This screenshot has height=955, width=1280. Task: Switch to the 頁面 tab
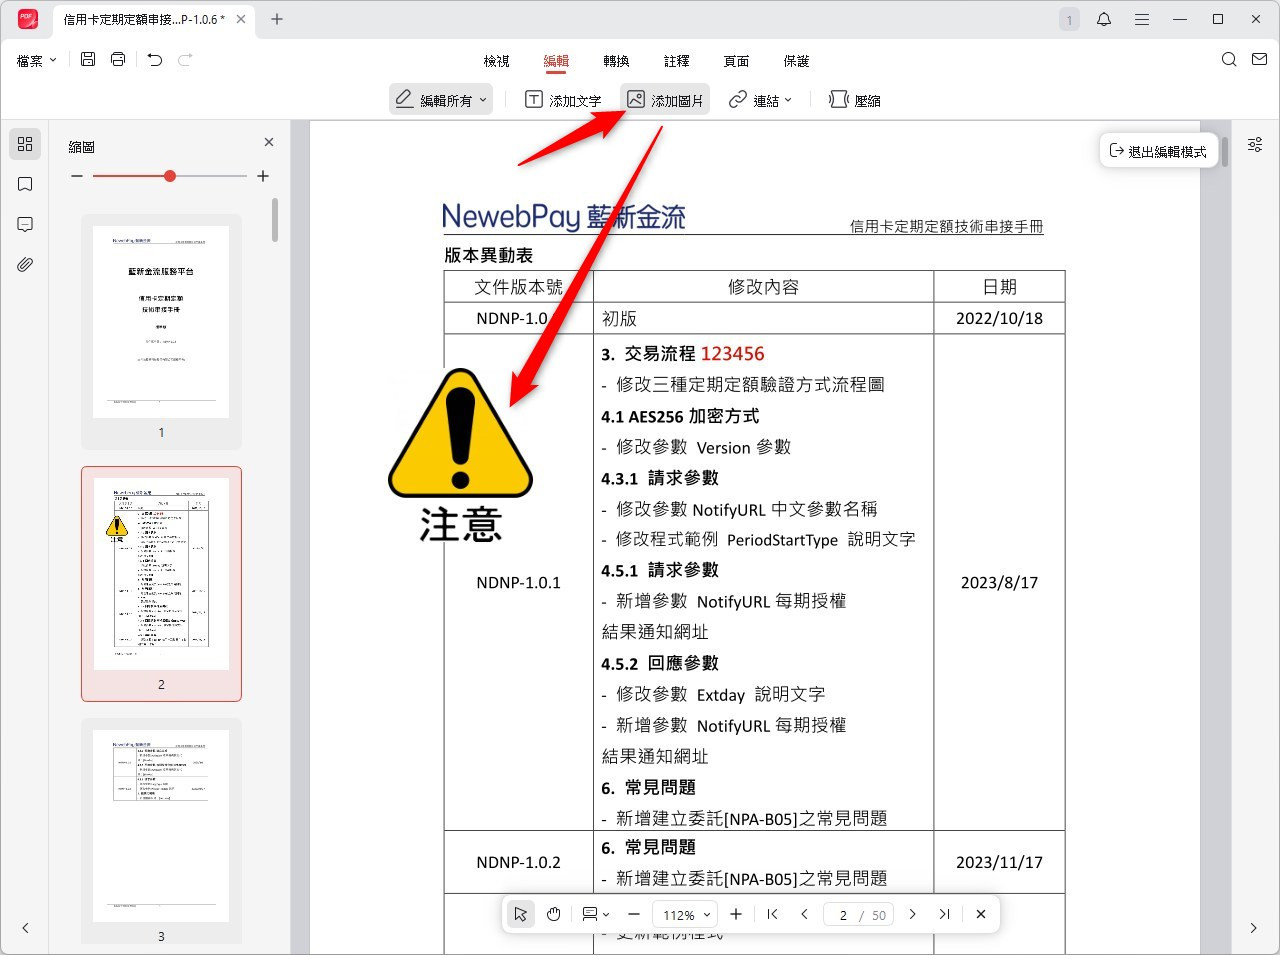click(x=736, y=61)
